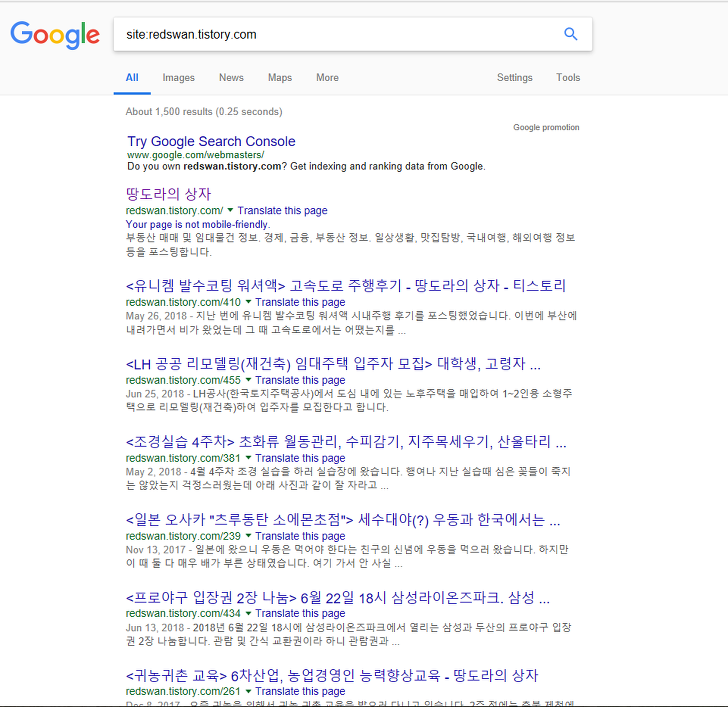Viewport: 728px width, 707px height.
Task: Open the LH 공공 리모델링 result
Action: click(333, 363)
